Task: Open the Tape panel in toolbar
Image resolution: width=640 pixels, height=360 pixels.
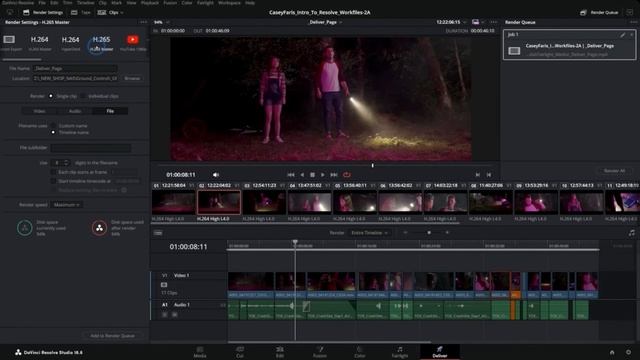Action: pyautogui.click(x=81, y=13)
